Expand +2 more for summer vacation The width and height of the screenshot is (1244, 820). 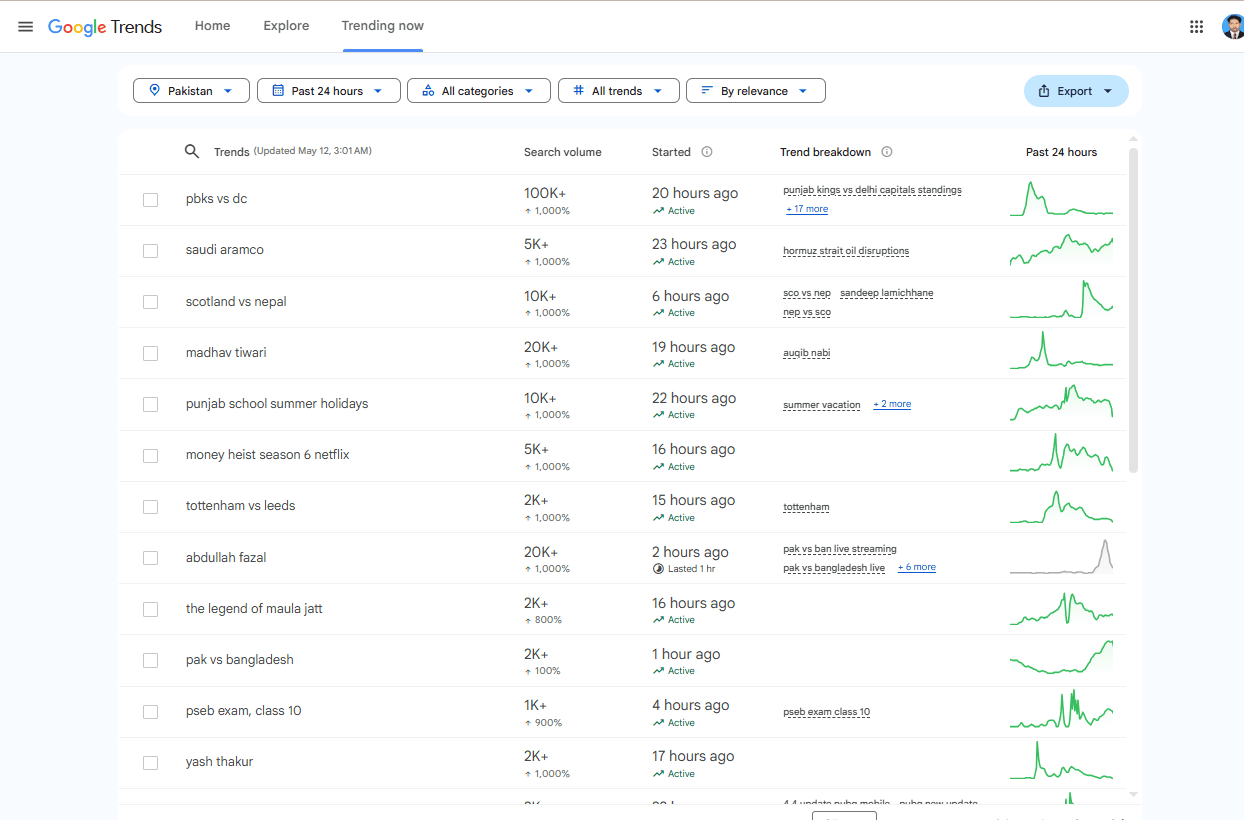892,404
